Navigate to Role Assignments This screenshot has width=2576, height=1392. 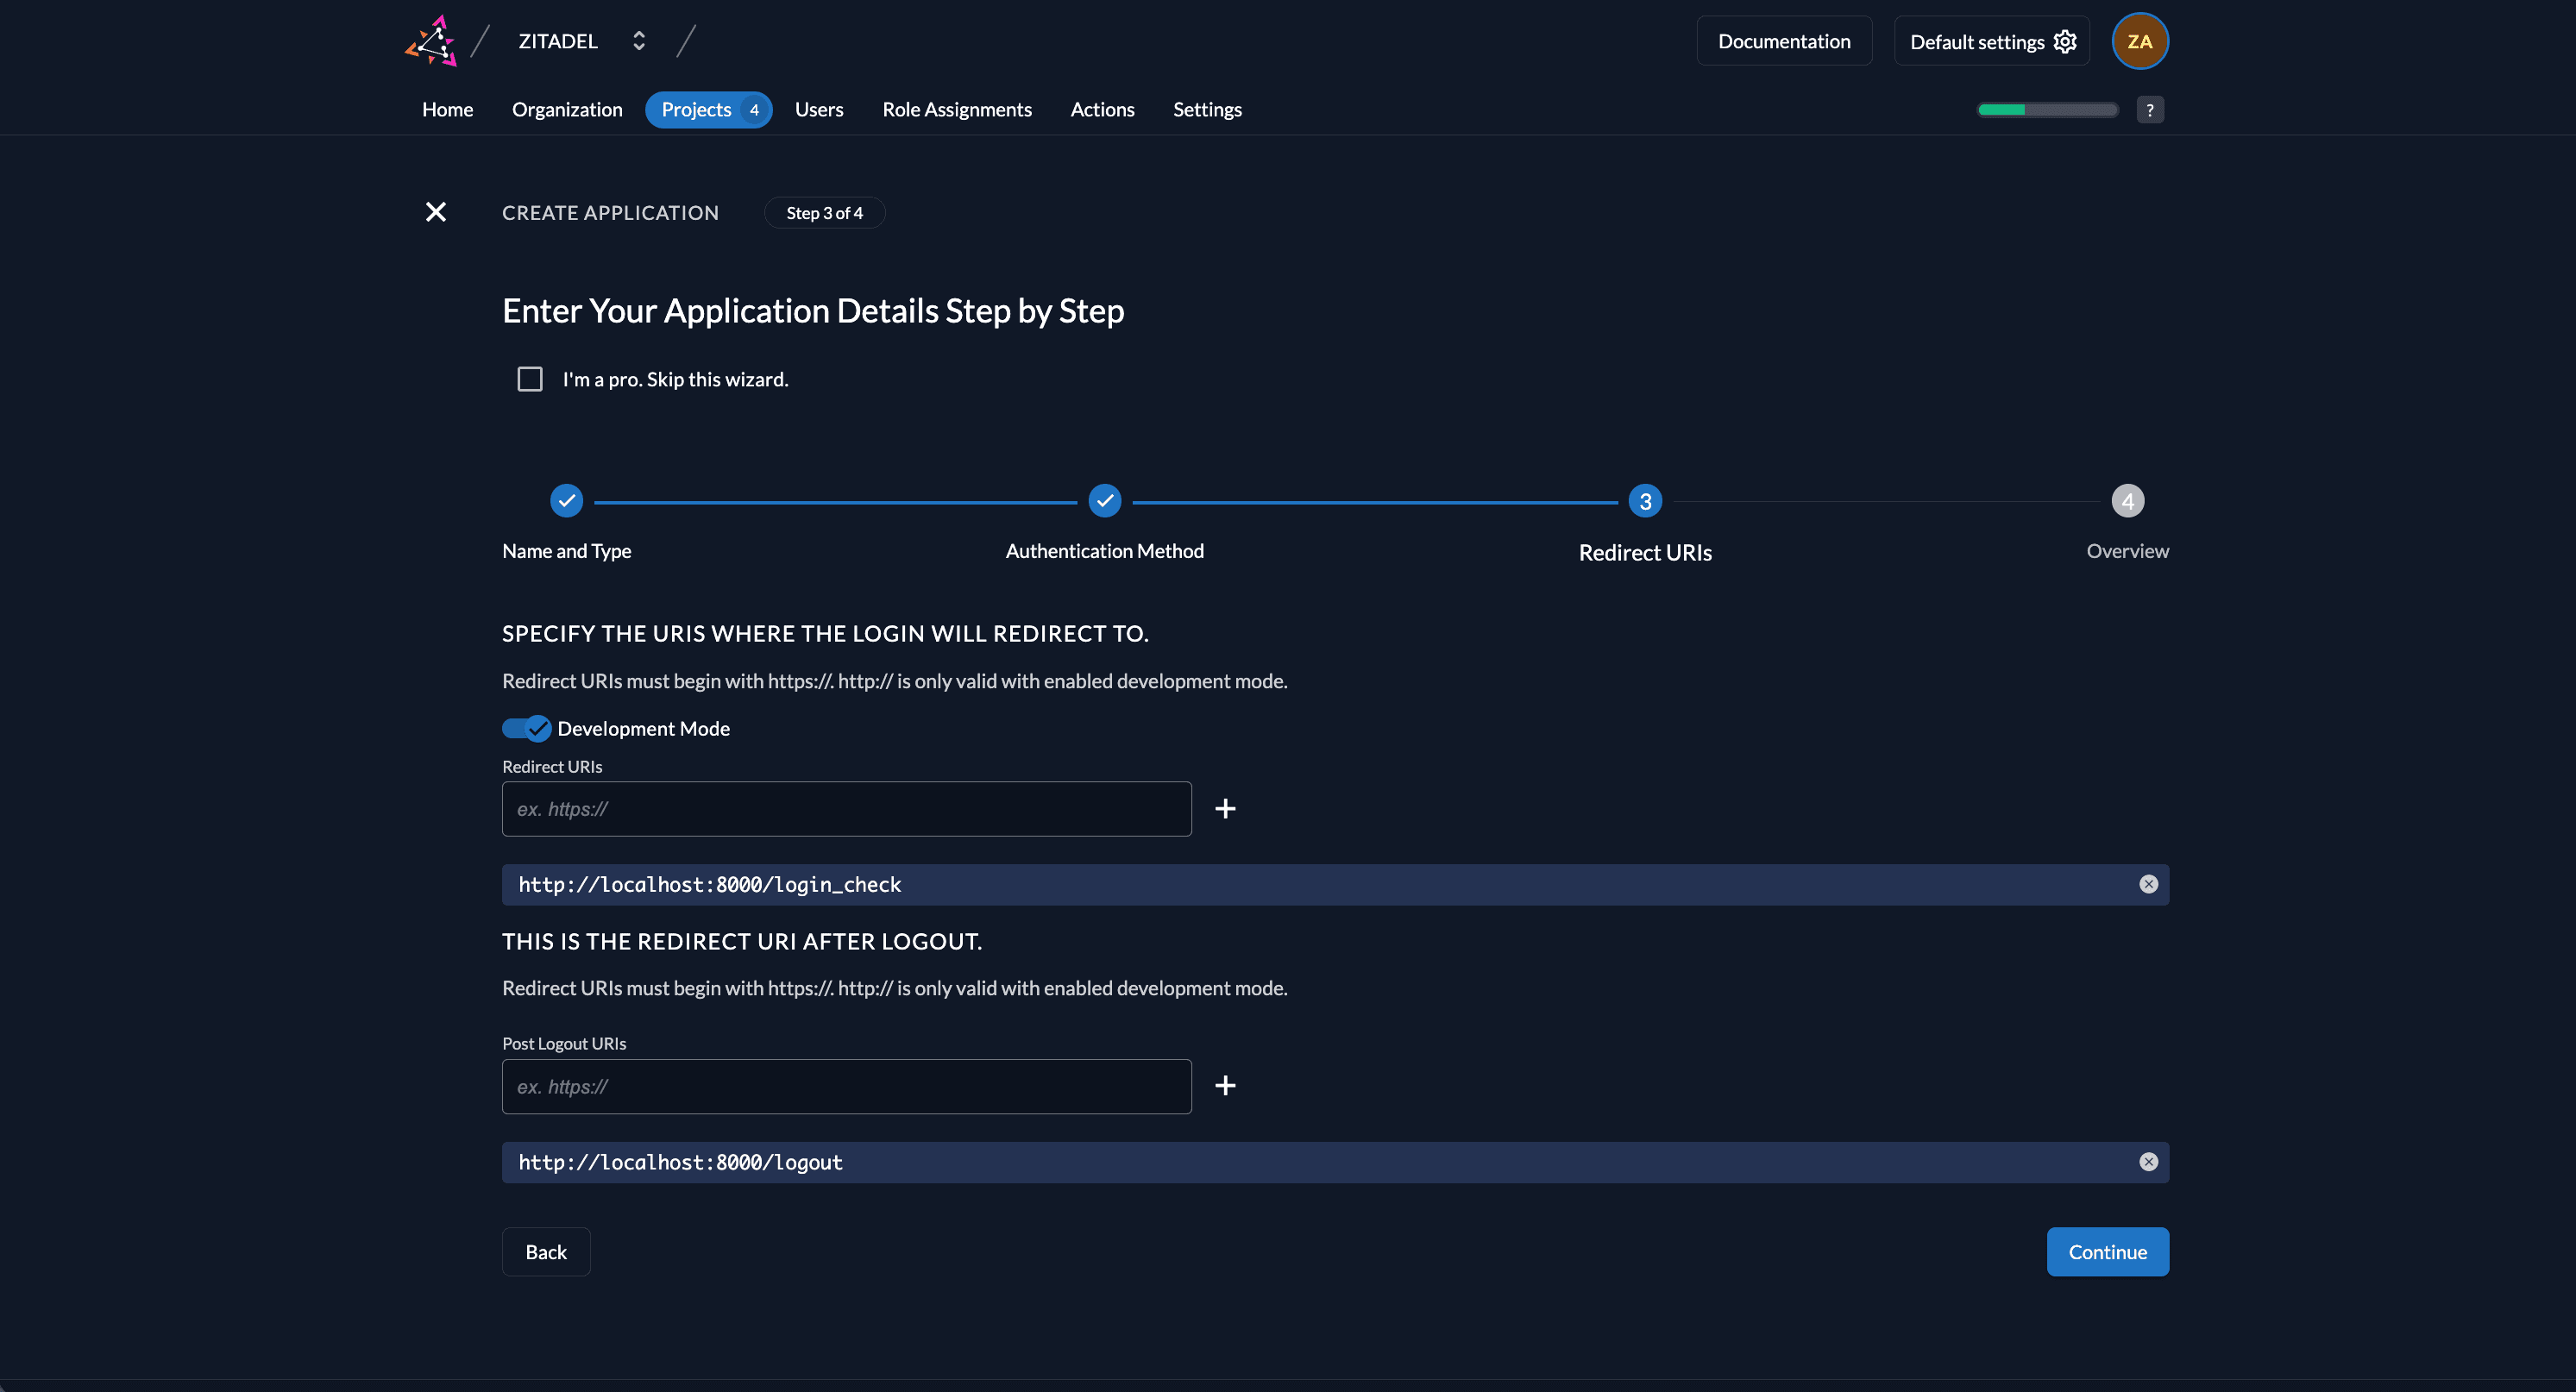(956, 109)
